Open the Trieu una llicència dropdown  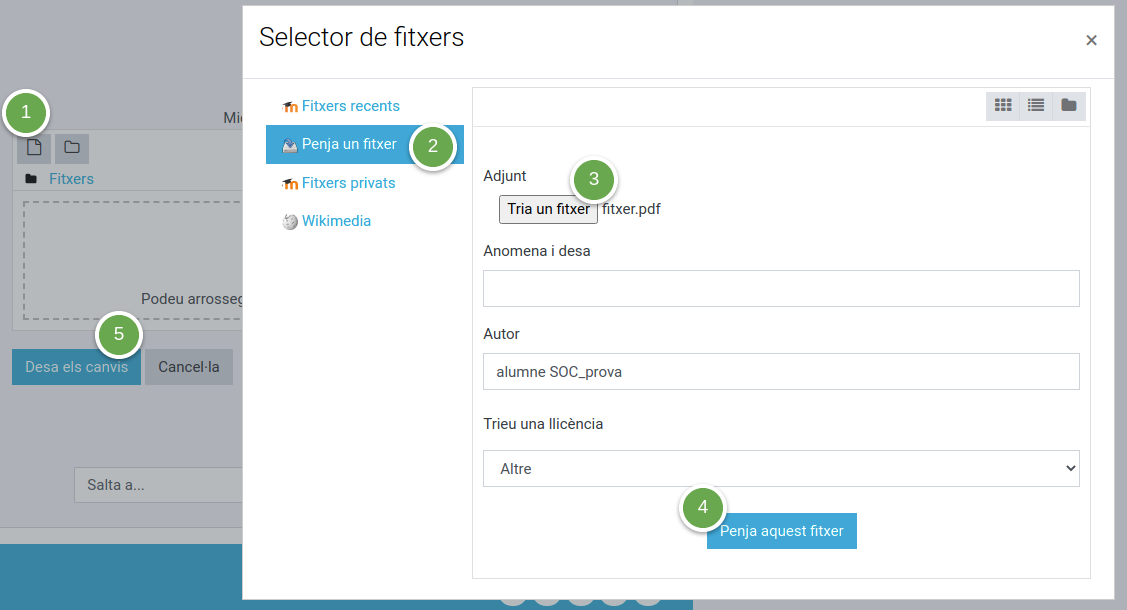pos(781,468)
